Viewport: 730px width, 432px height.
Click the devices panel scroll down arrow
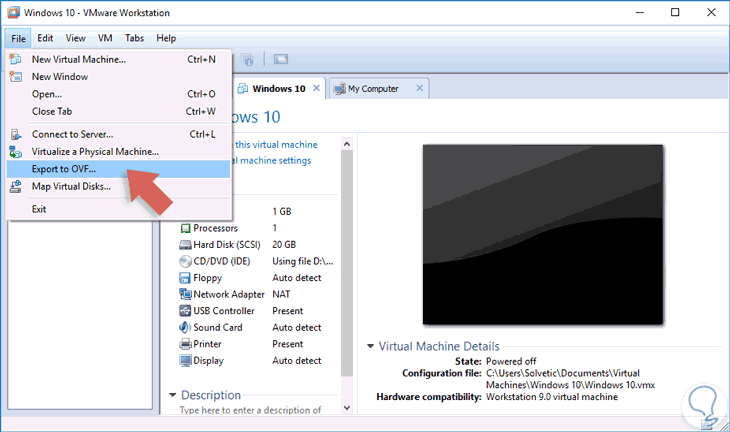pos(346,408)
